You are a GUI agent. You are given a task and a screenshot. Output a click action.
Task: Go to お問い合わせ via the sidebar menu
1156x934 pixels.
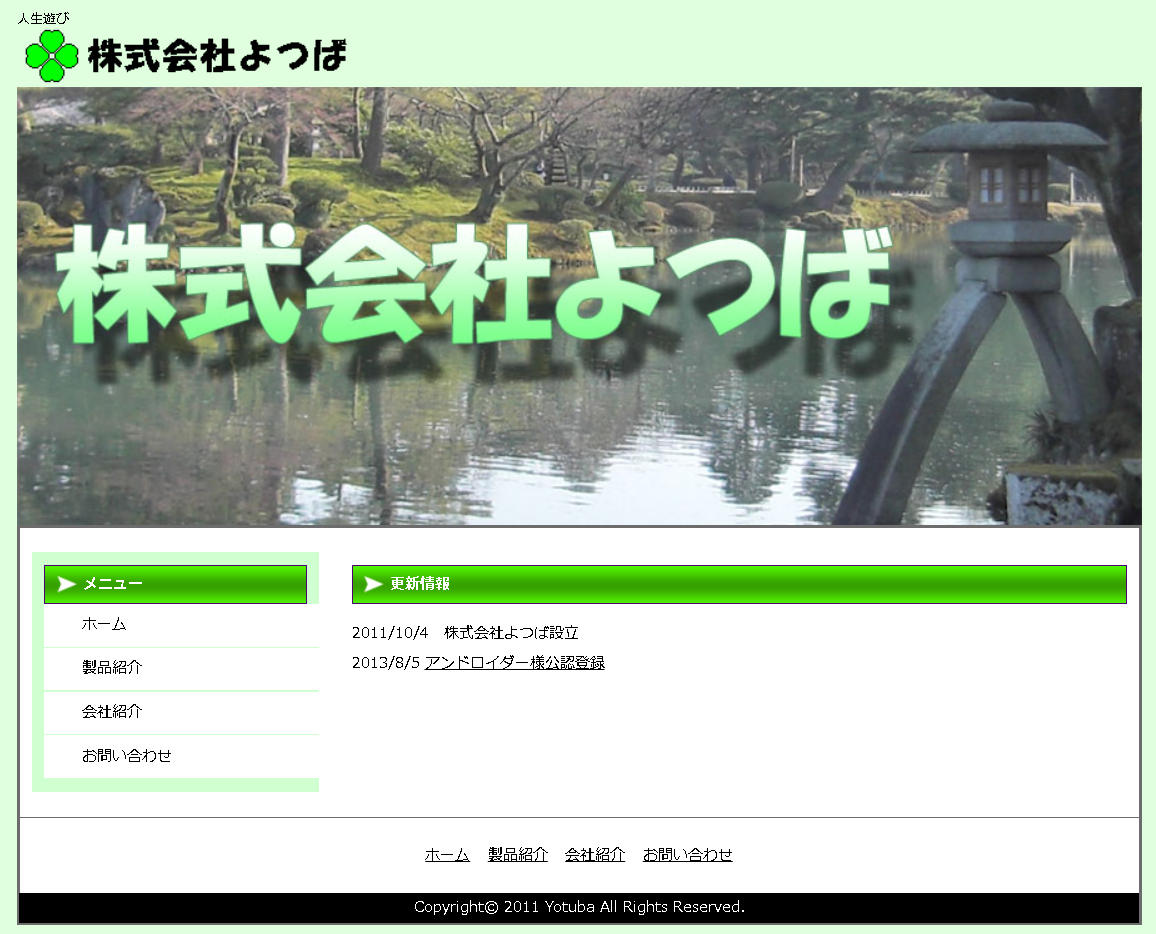(127, 756)
